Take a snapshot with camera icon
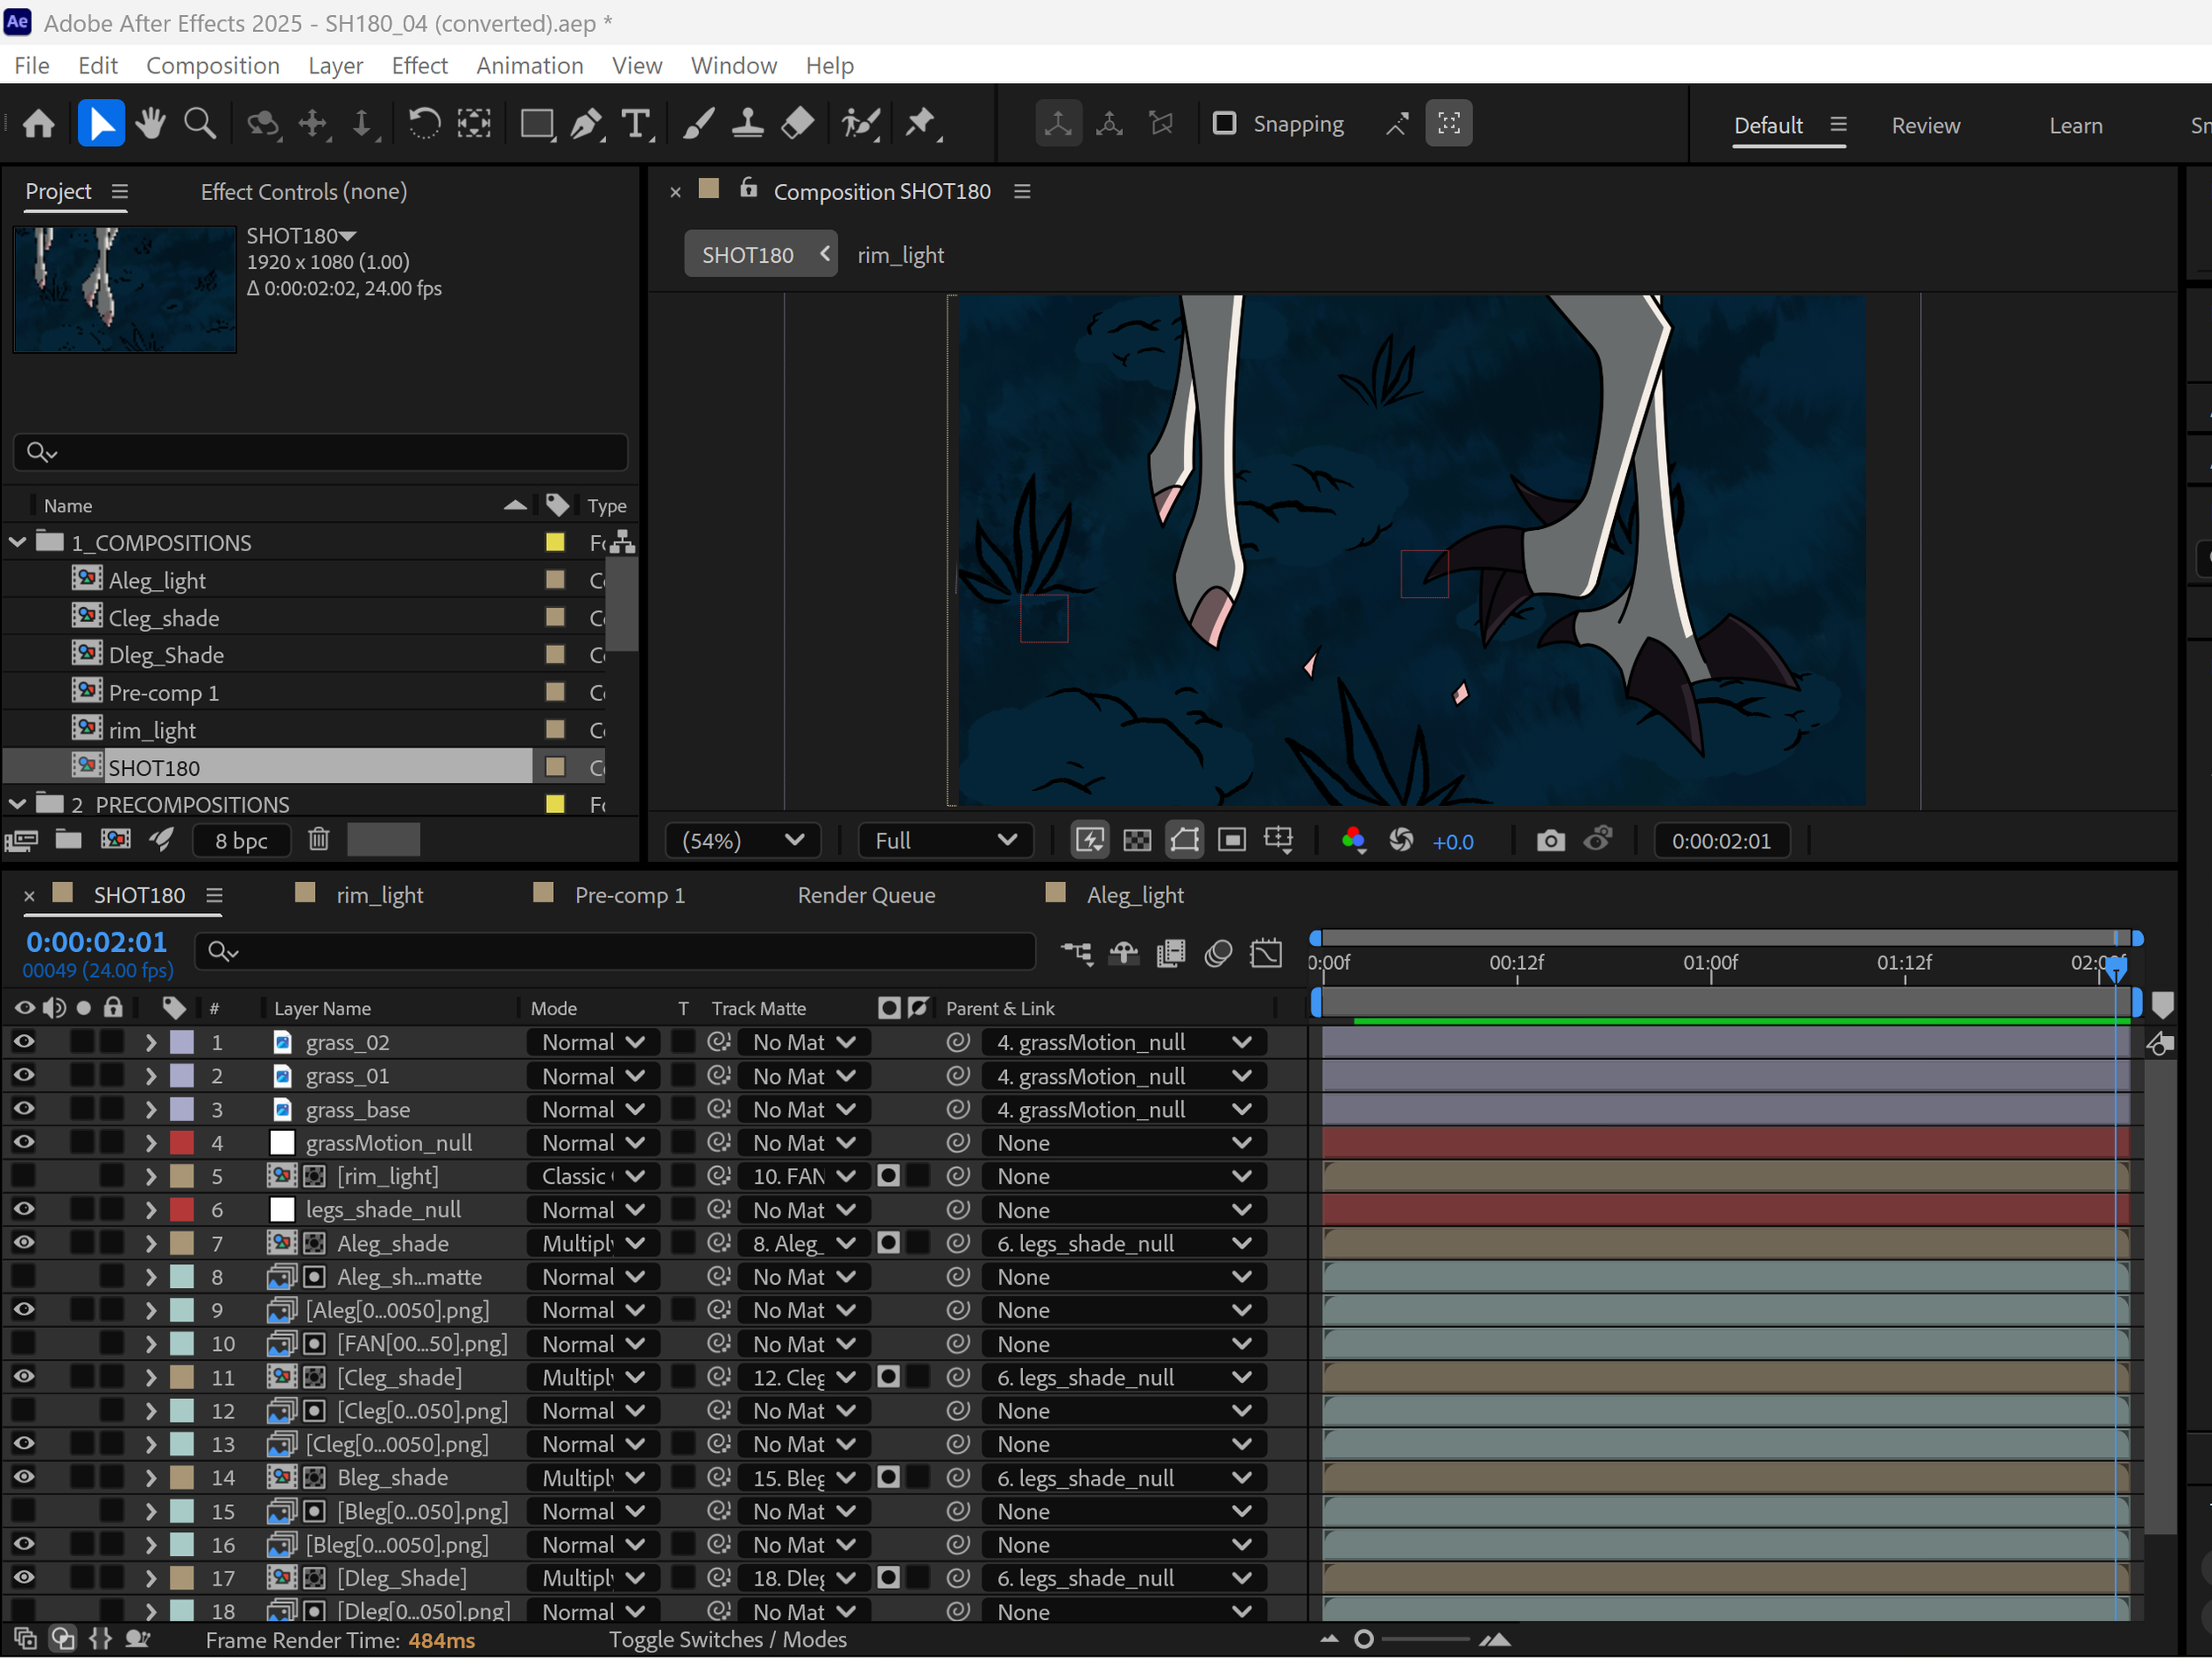The height and width of the screenshot is (1658, 2212). pos(1550,840)
